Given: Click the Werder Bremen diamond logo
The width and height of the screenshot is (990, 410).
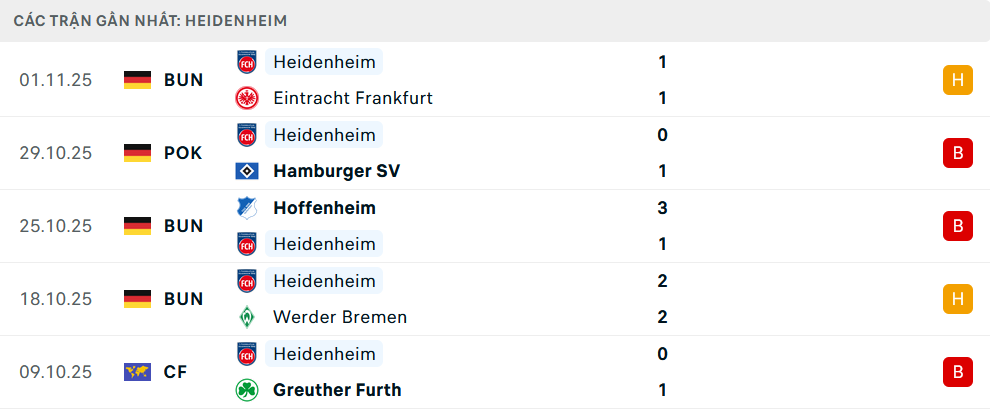Looking at the screenshot, I should pyautogui.click(x=246, y=317).
